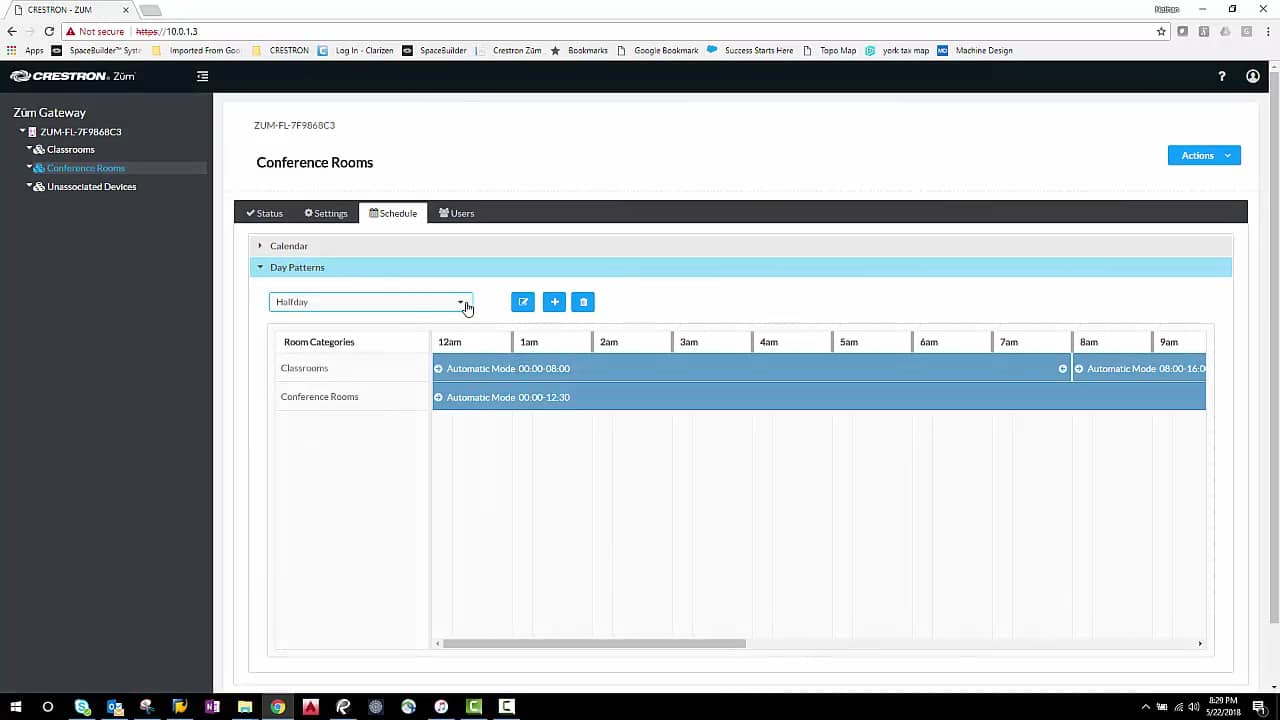Open the Apps bookmarks shortcut
Screen dimensions: 1280x720
(x=26, y=50)
